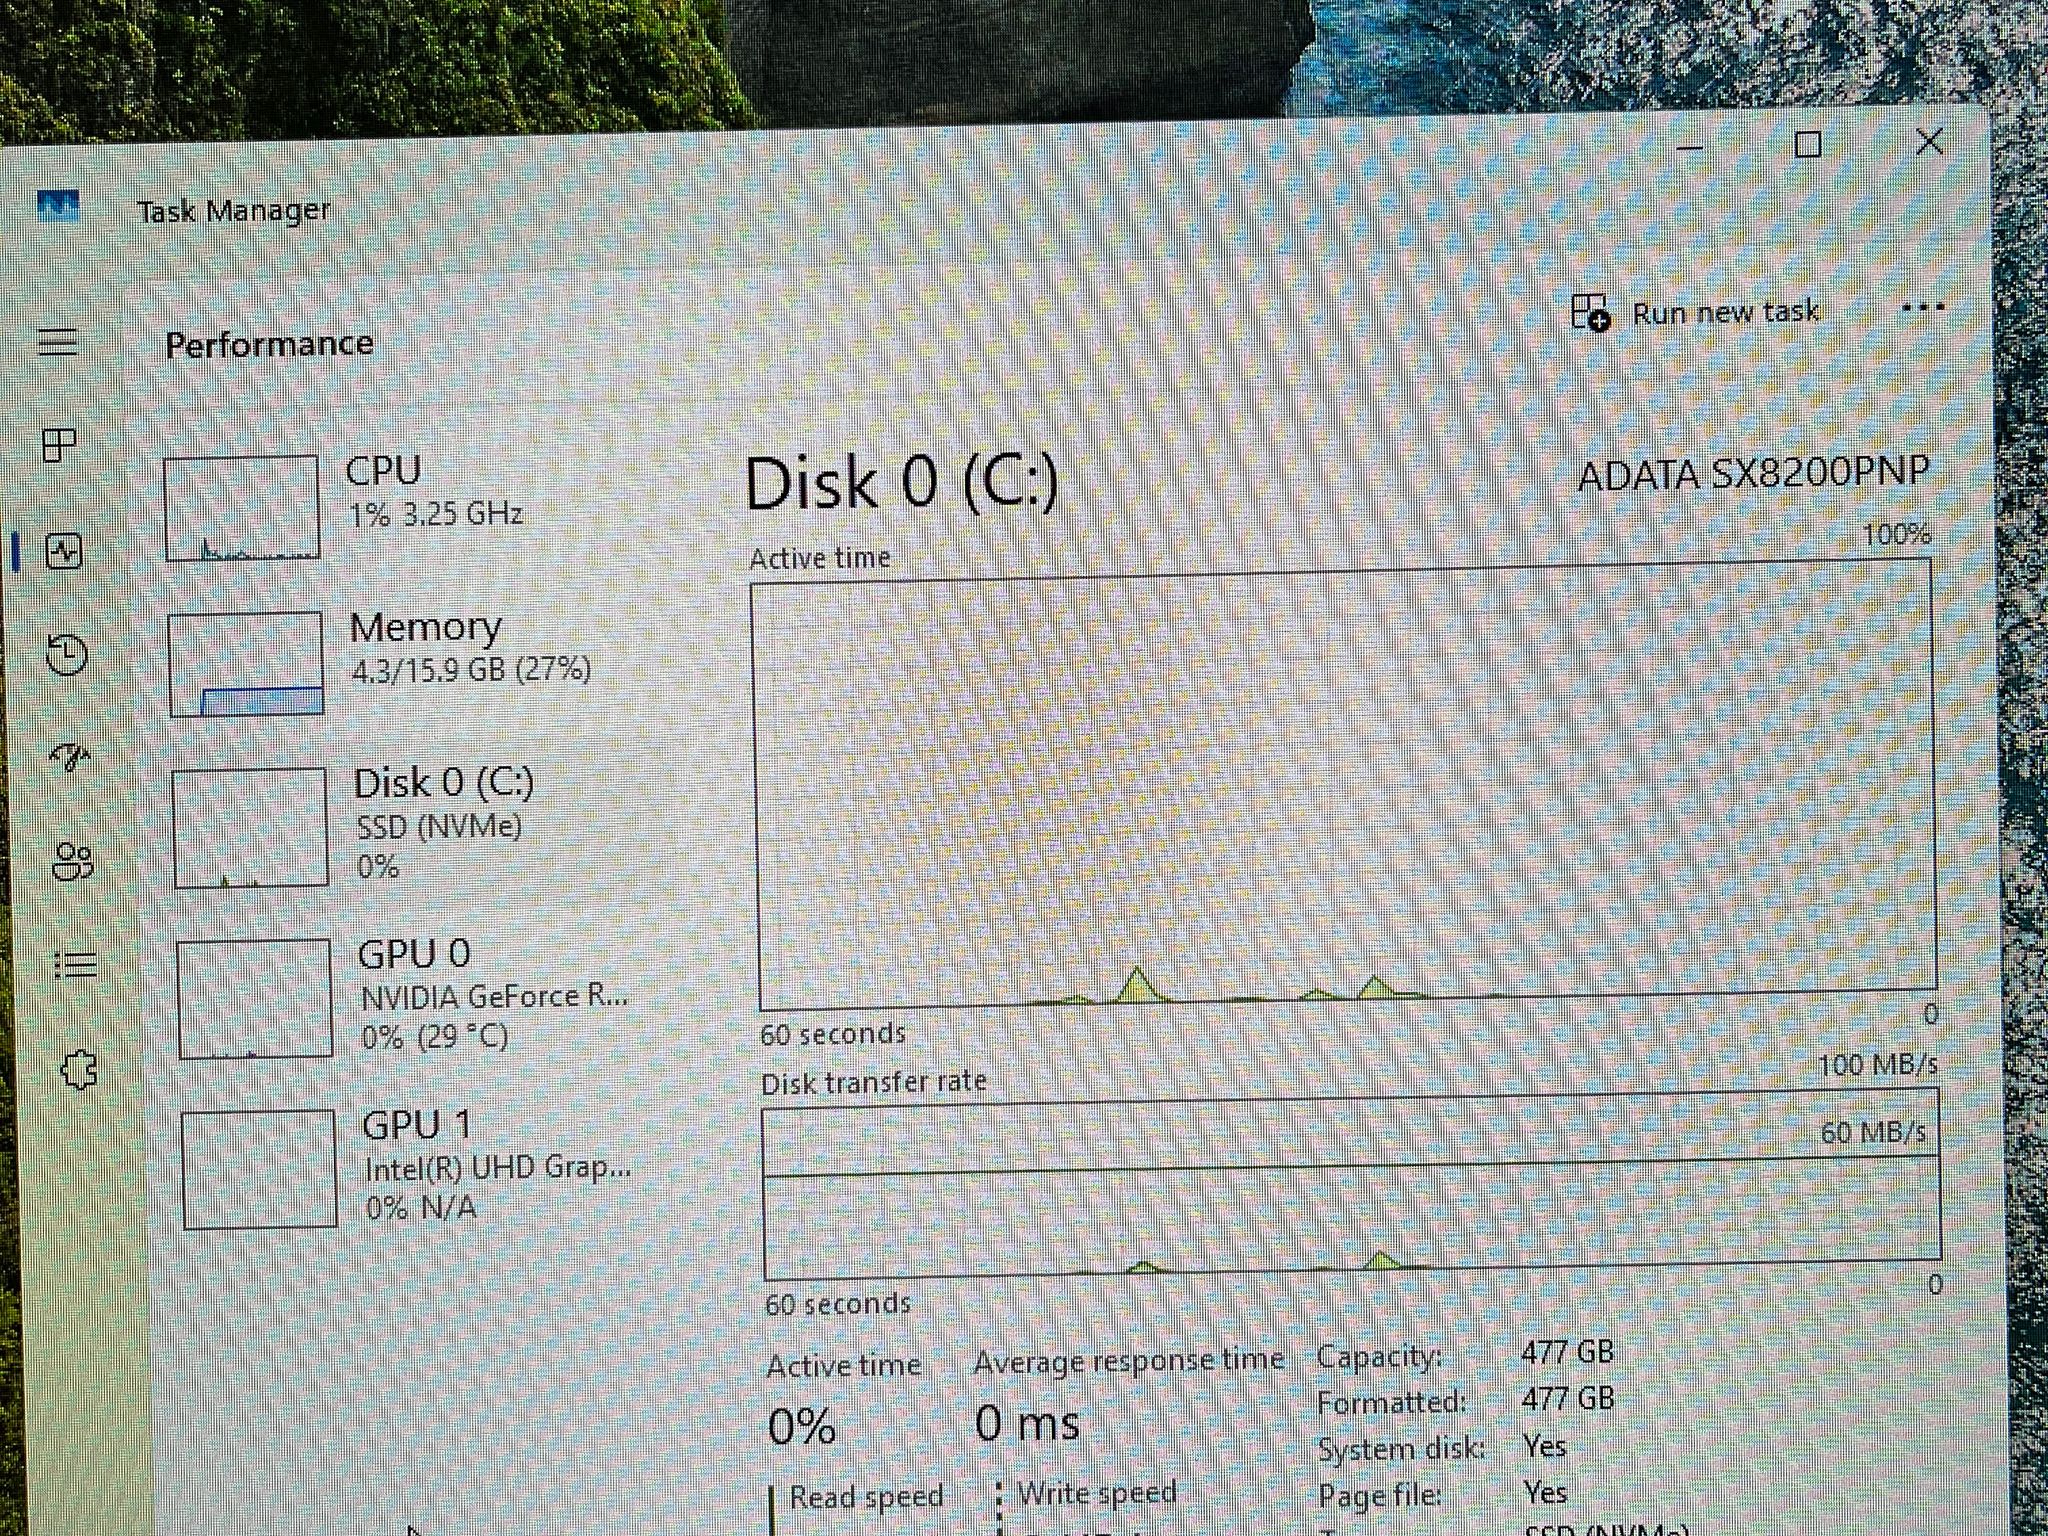Click the GPU 1 mini graph thumbnail
Screen dimensions: 2048x1536
[259, 1168]
